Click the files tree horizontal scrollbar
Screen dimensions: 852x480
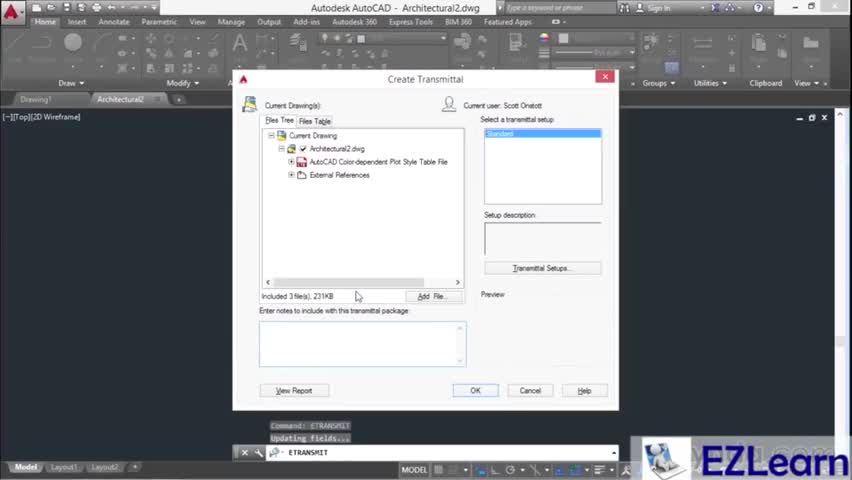point(348,282)
